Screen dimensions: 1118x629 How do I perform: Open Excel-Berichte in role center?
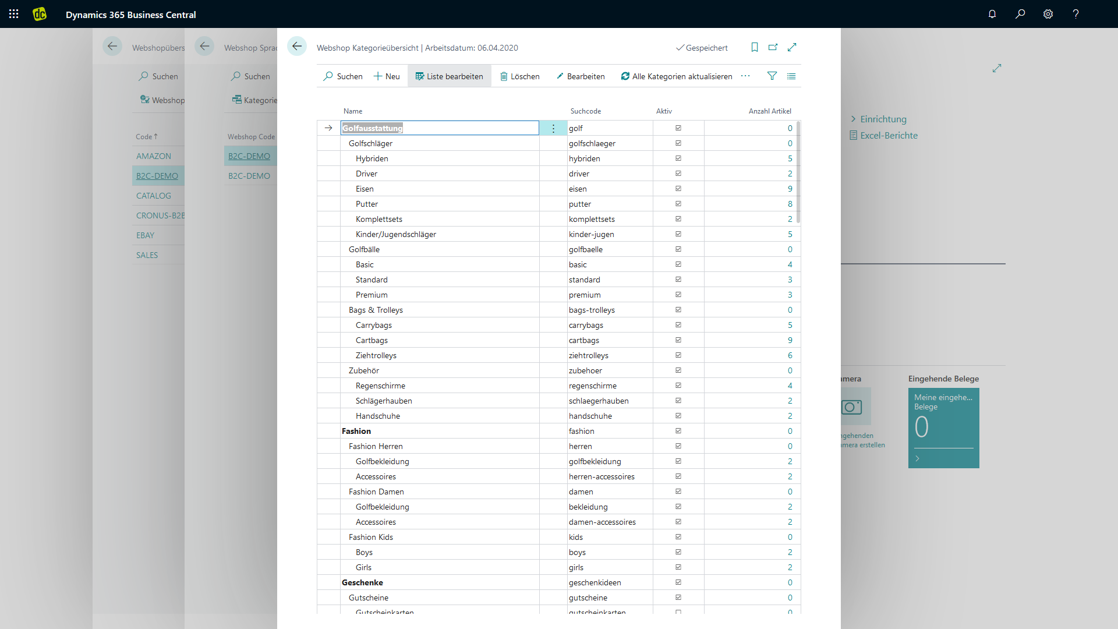pos(883,135)
